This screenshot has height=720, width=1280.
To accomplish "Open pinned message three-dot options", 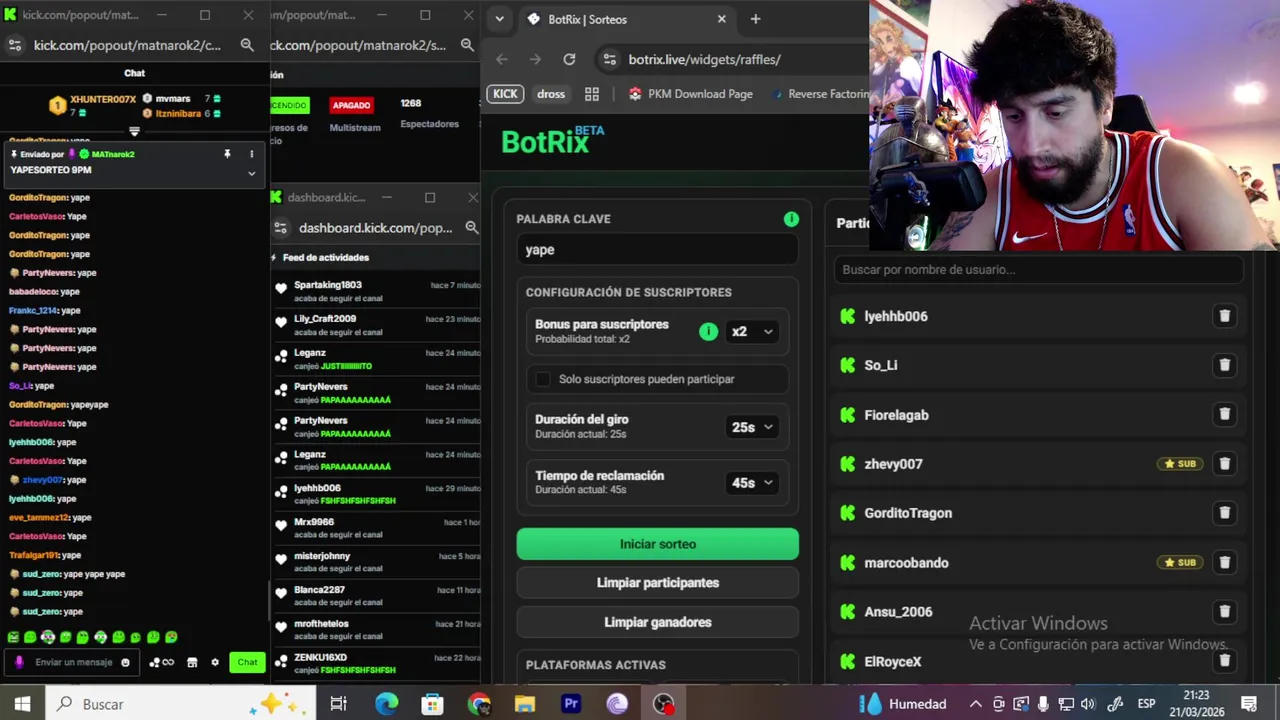I will pyautogui.click(x=251, y=154).
